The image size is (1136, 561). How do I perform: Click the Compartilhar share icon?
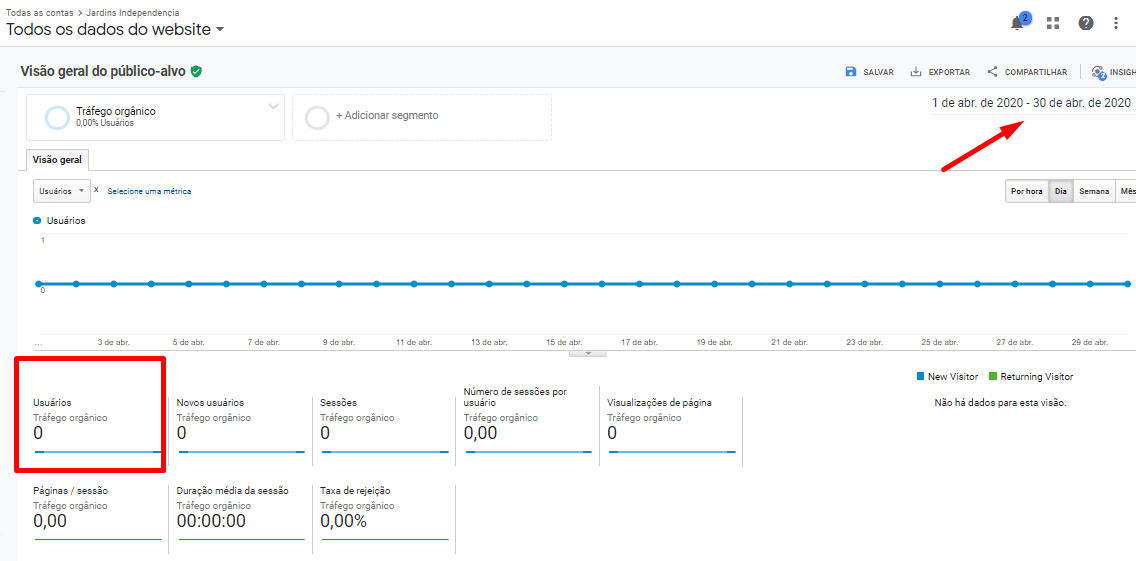[992, 72]
